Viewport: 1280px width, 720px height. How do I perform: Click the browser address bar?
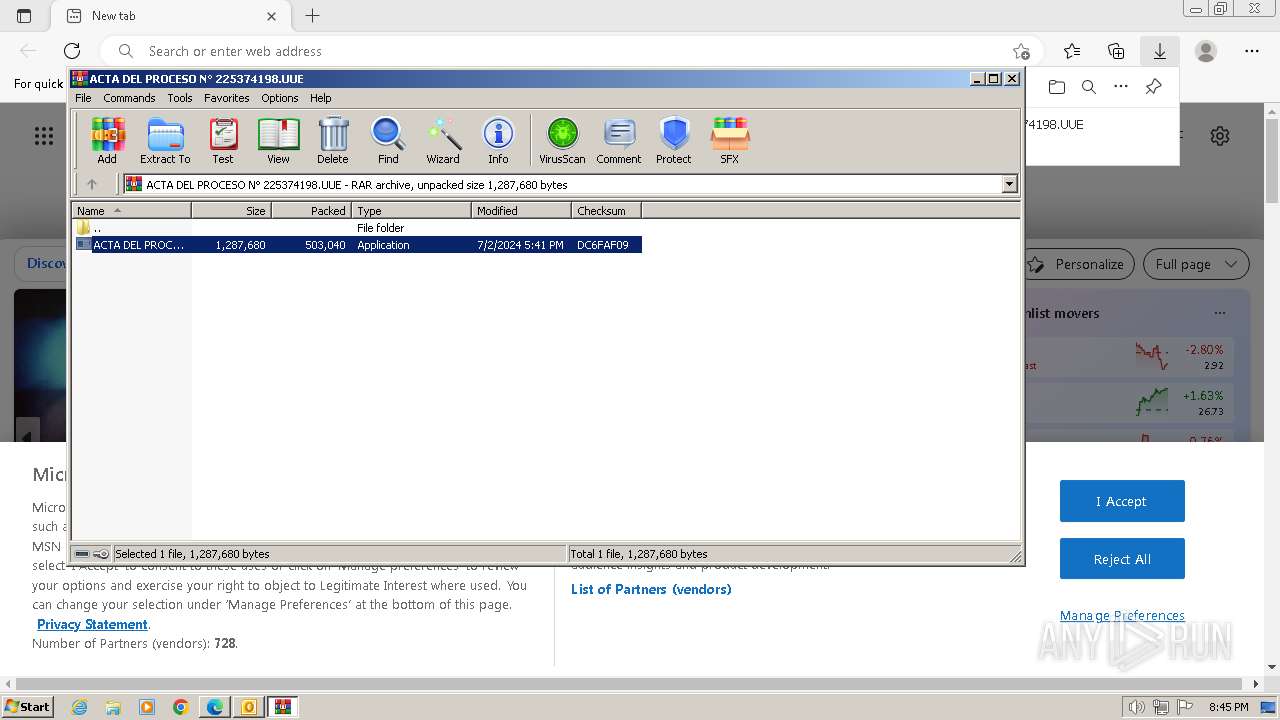[x=570, y=51]
